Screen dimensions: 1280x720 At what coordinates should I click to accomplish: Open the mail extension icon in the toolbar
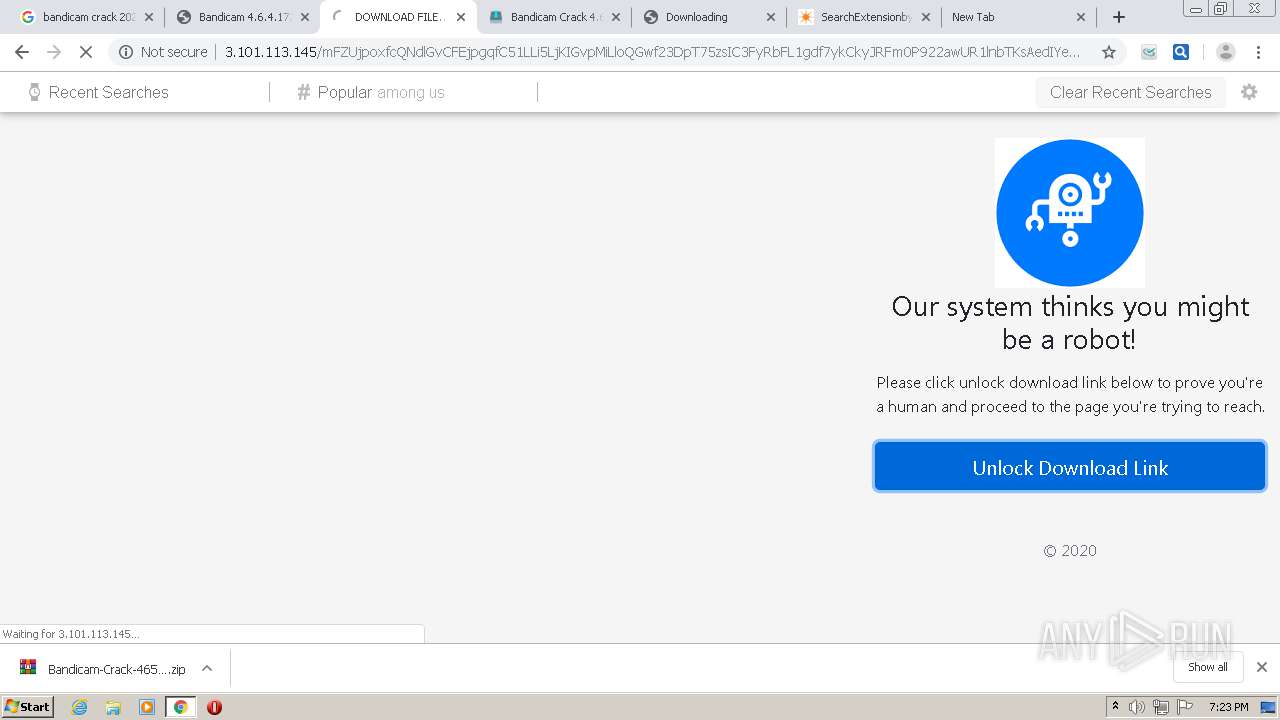(x=1150, y=52)
